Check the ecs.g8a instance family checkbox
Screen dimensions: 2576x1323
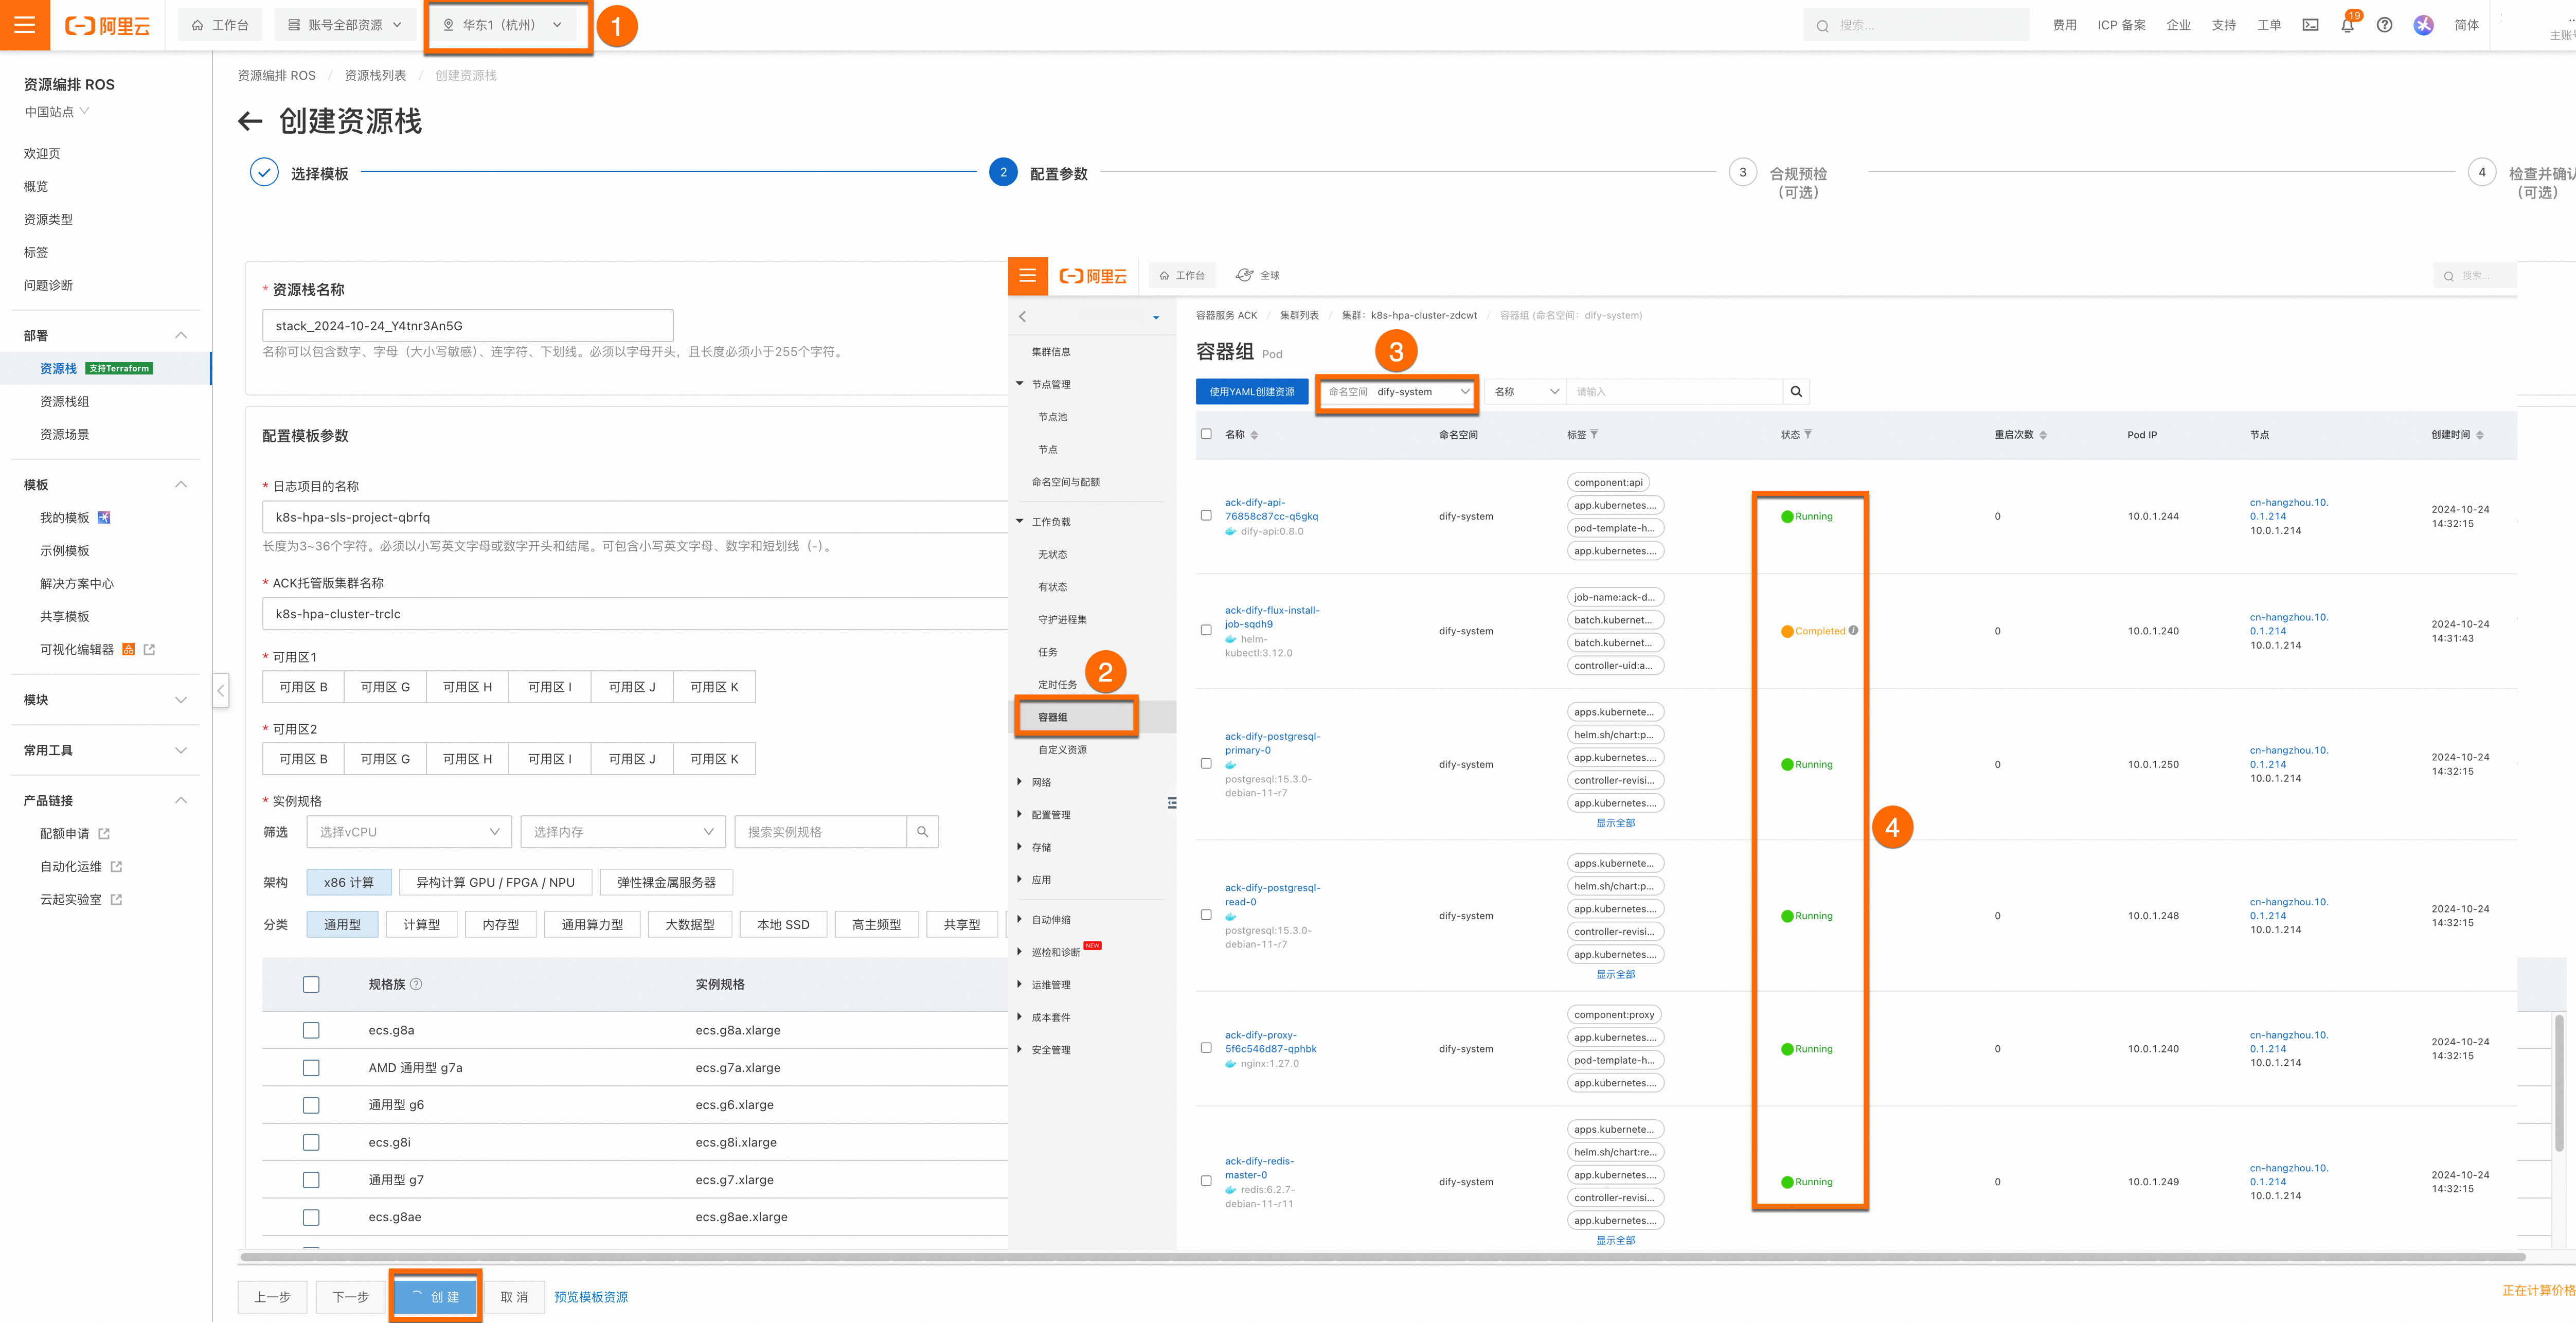pos(311,1030)
